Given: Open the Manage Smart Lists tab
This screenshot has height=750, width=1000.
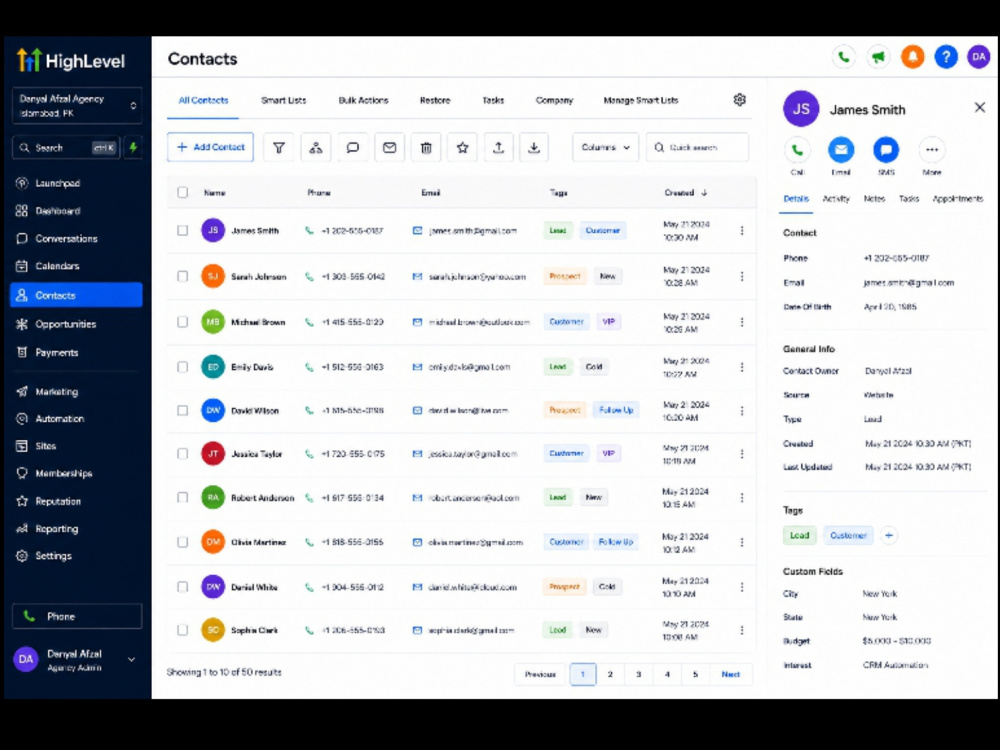Looking at the screenshot, I should 640,100.
